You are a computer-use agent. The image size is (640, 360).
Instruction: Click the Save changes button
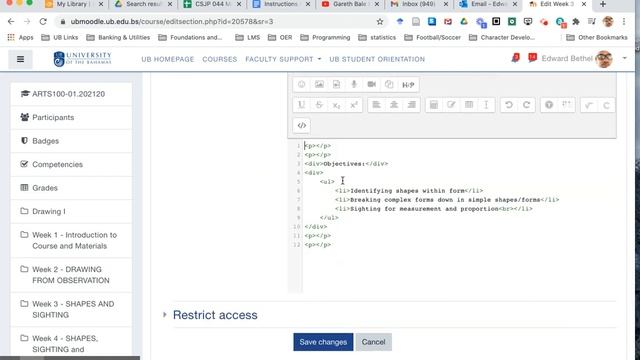coord(323,342)
